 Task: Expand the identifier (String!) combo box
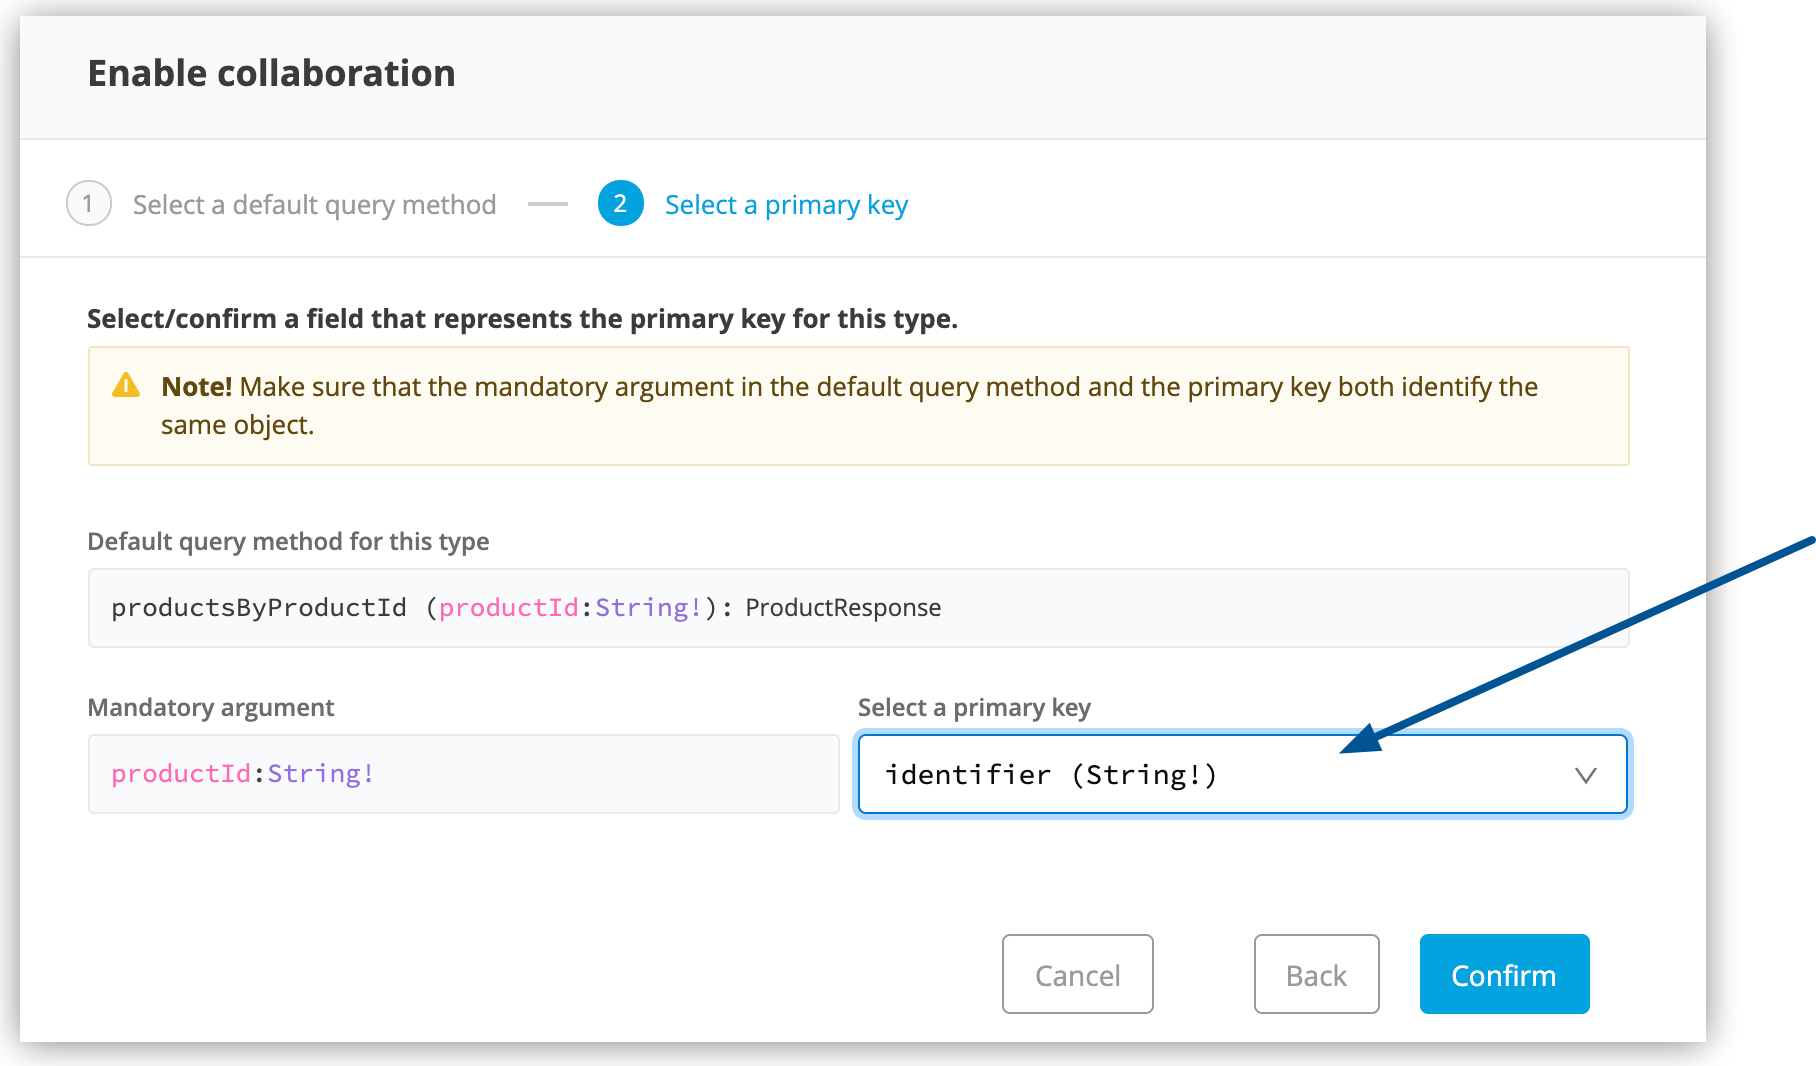click(x=1240, y=774)
